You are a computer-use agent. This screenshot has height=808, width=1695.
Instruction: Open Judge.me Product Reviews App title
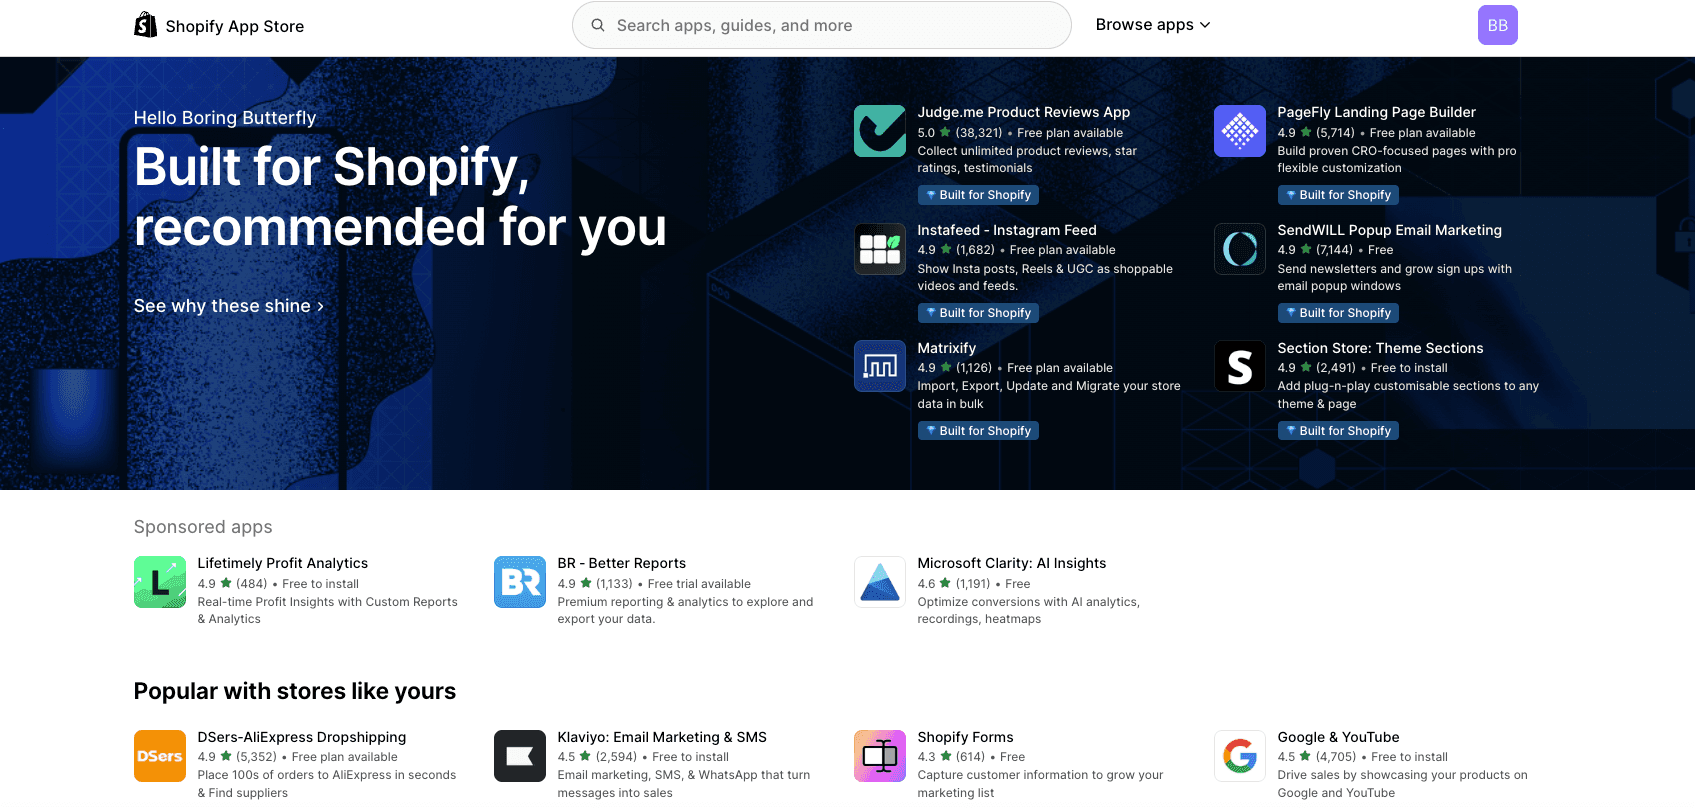tap(1024, 112)
